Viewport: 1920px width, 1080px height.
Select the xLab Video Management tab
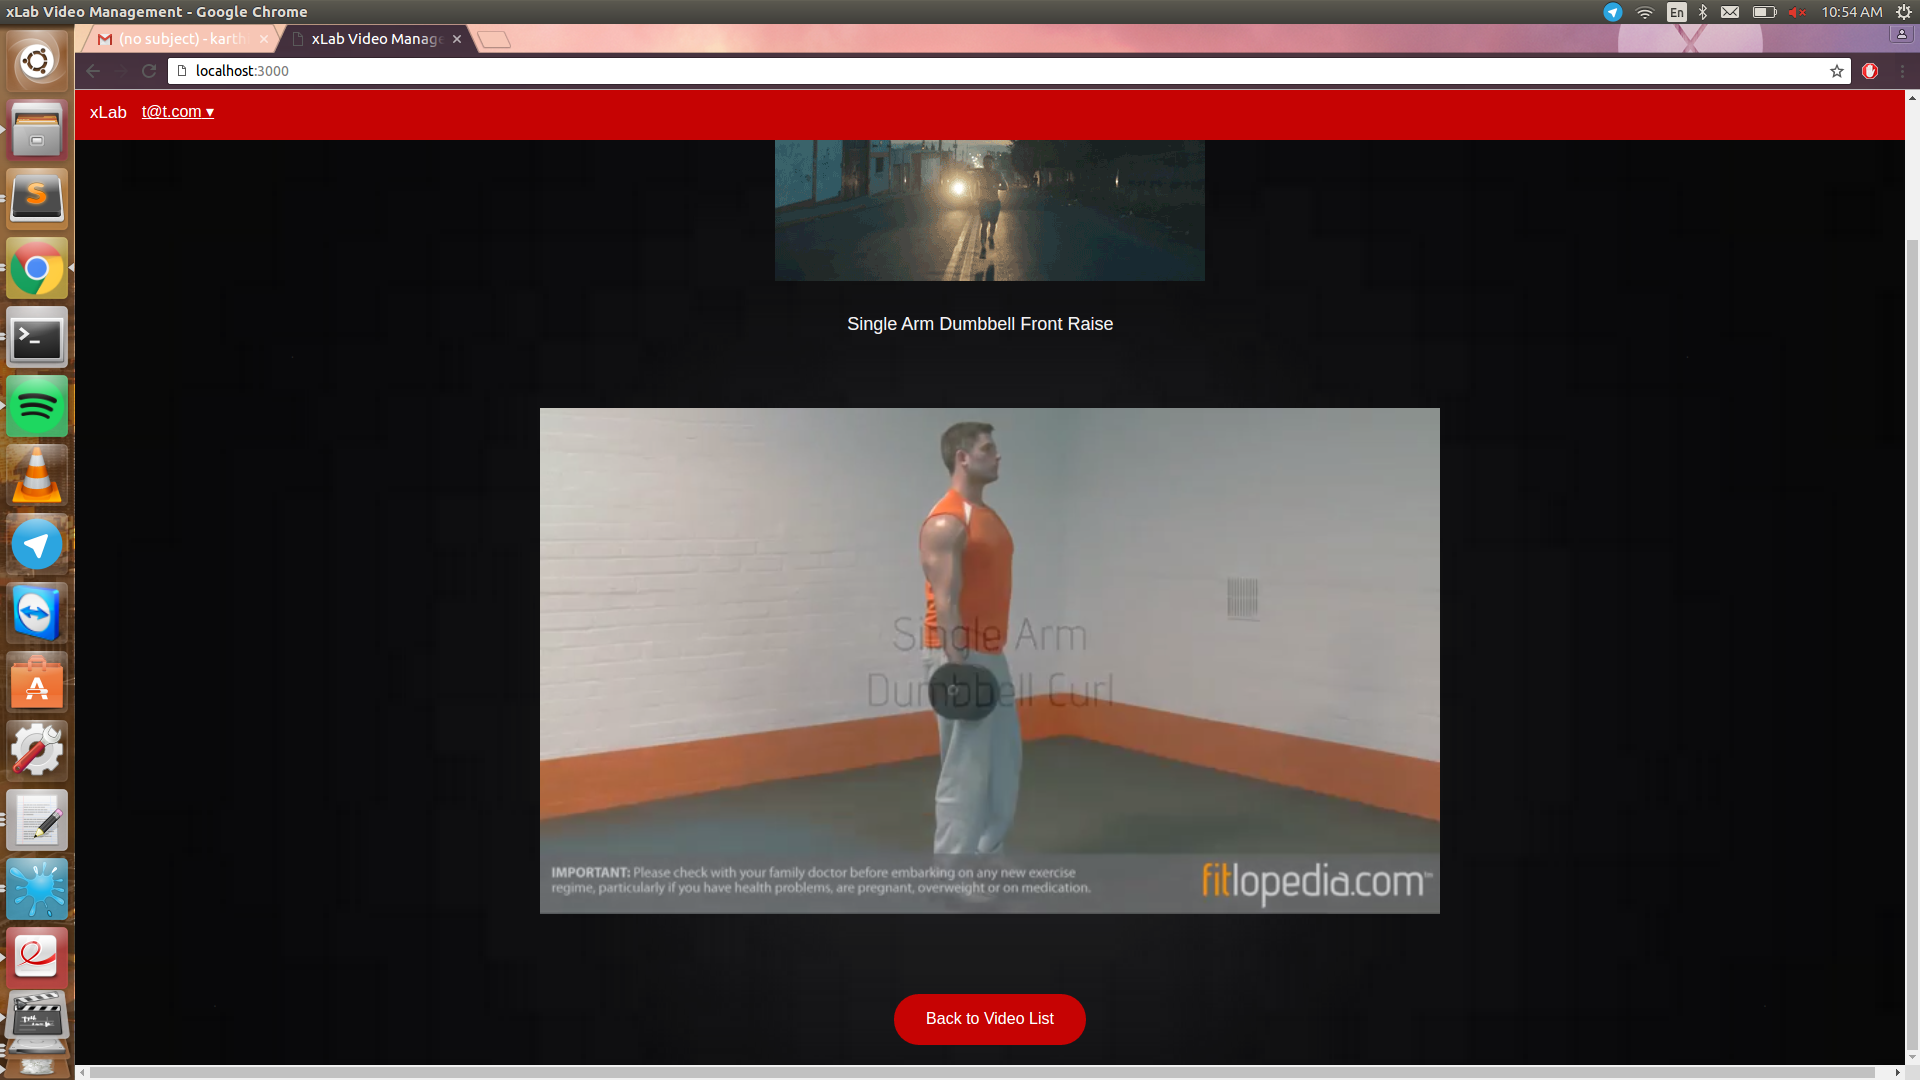point(376,39)
